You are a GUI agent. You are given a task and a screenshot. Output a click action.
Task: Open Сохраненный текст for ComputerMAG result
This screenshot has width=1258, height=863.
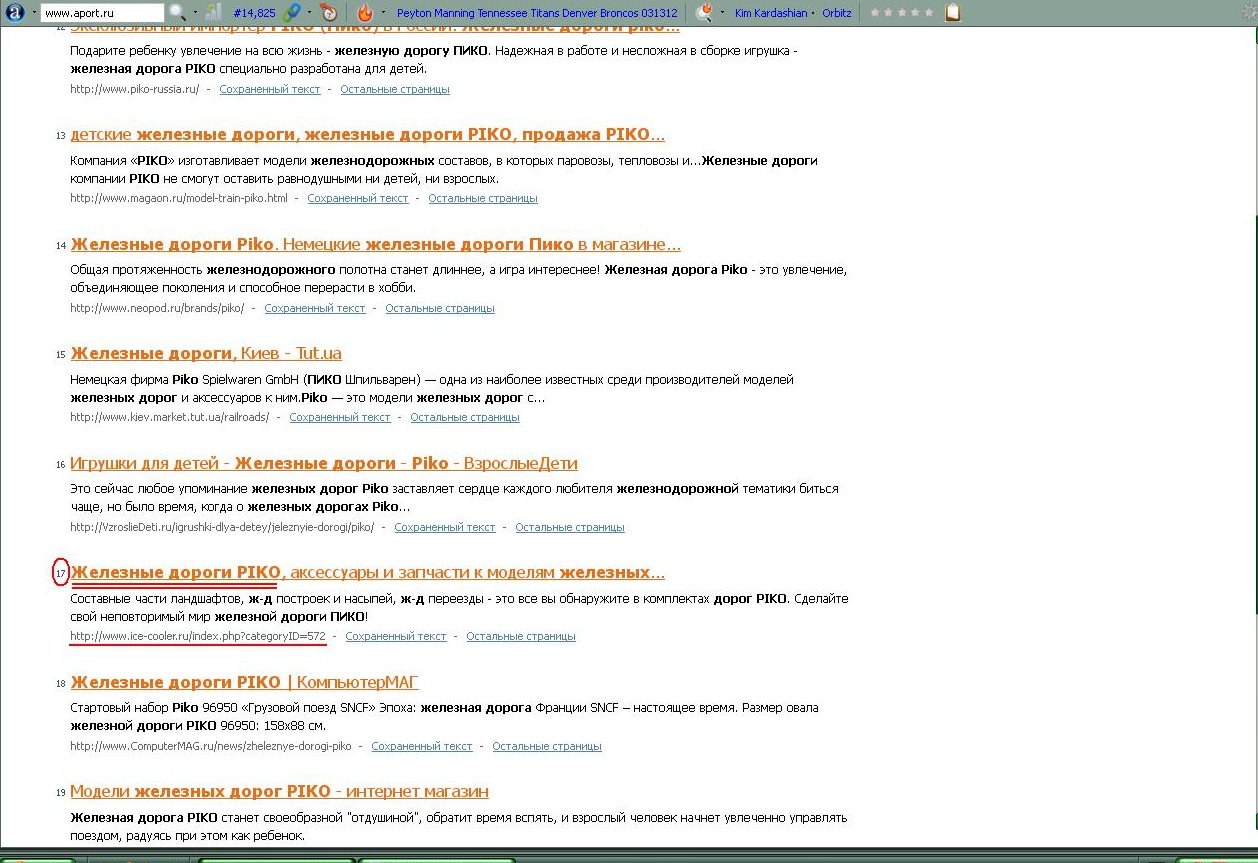[x=422, y=746]
